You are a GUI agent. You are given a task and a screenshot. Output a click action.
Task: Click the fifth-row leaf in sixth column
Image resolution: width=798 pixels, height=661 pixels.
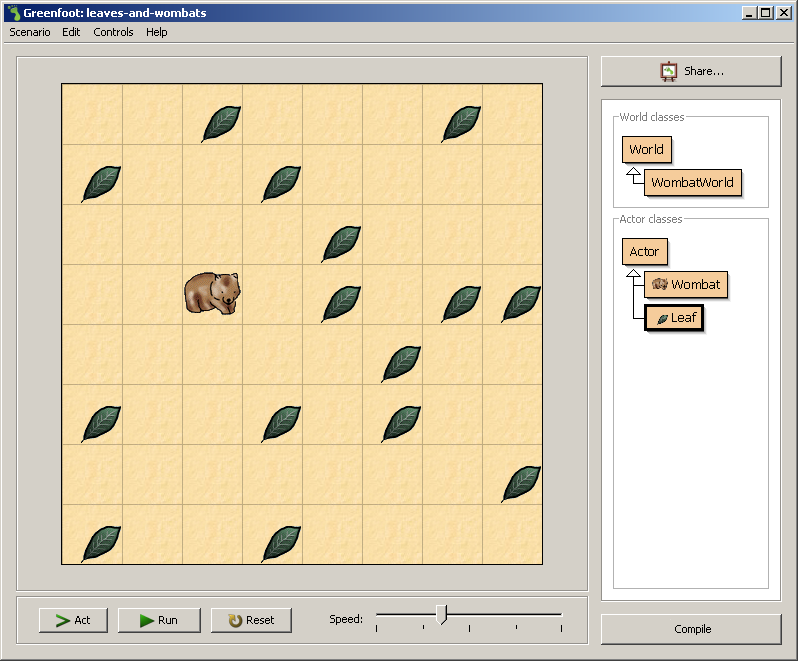coord(401,364)
